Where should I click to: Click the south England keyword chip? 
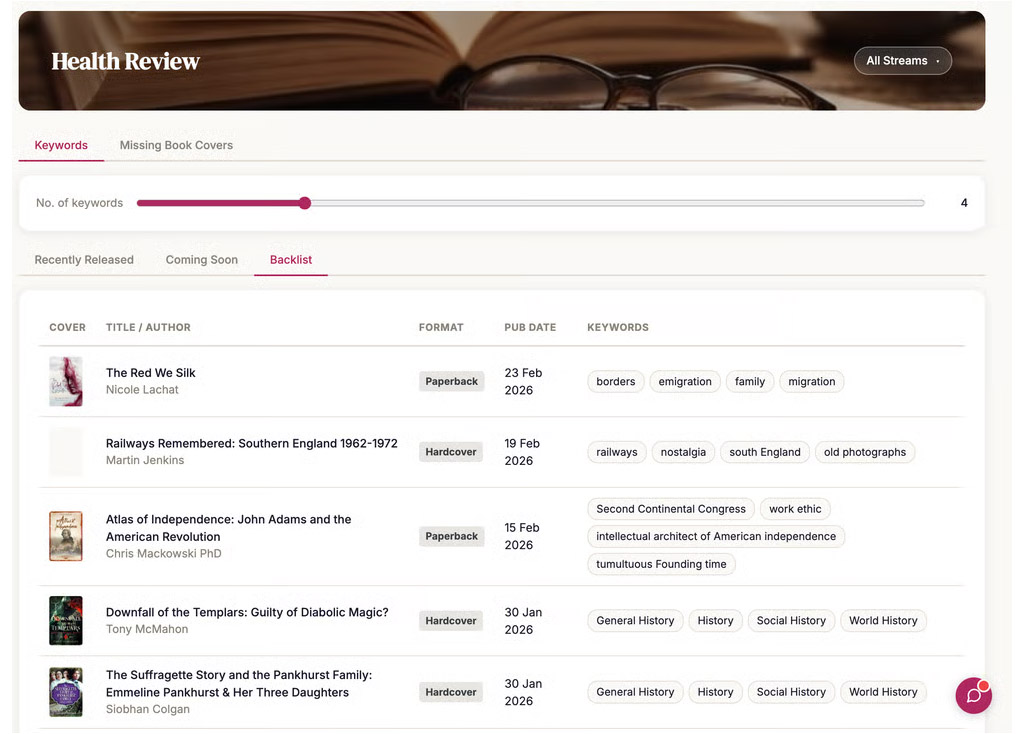pos(765,452)
